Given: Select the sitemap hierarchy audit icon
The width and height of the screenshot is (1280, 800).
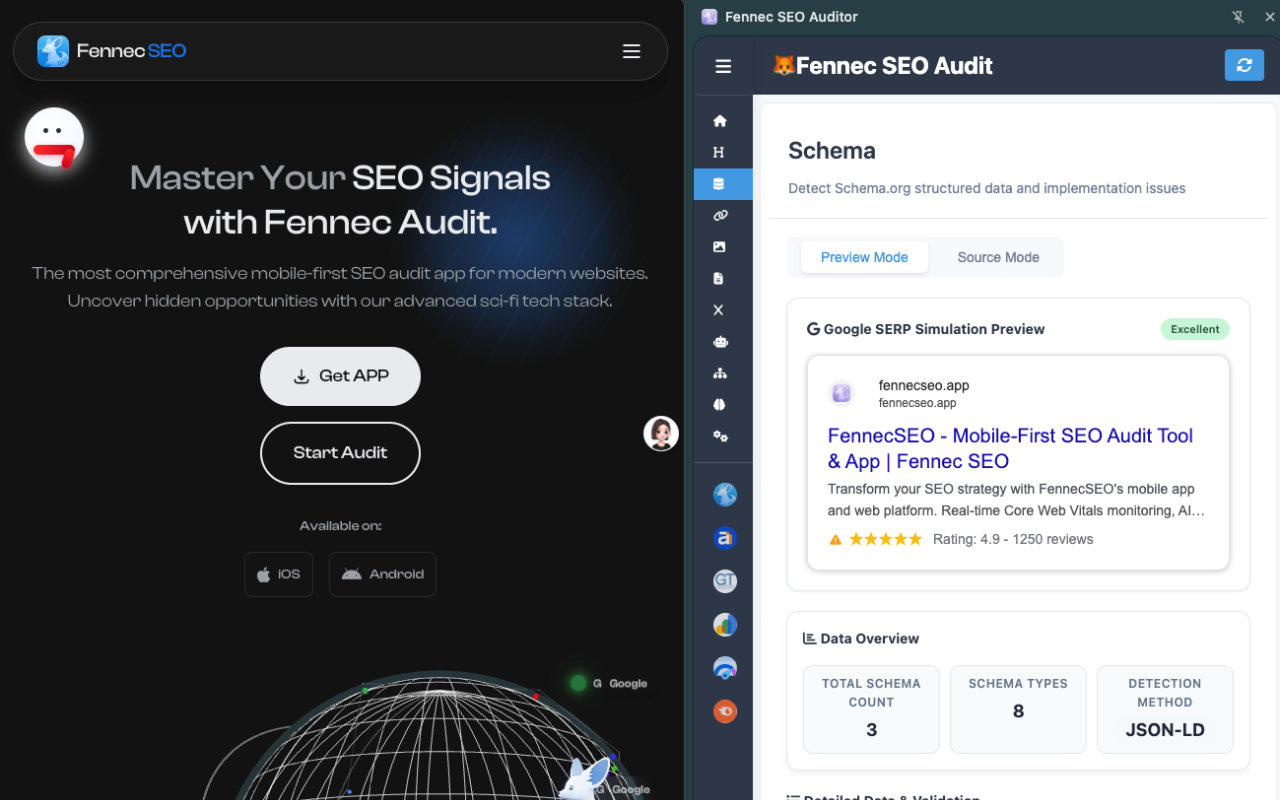Looking at the screenshot, I should (x=719, y=372).
